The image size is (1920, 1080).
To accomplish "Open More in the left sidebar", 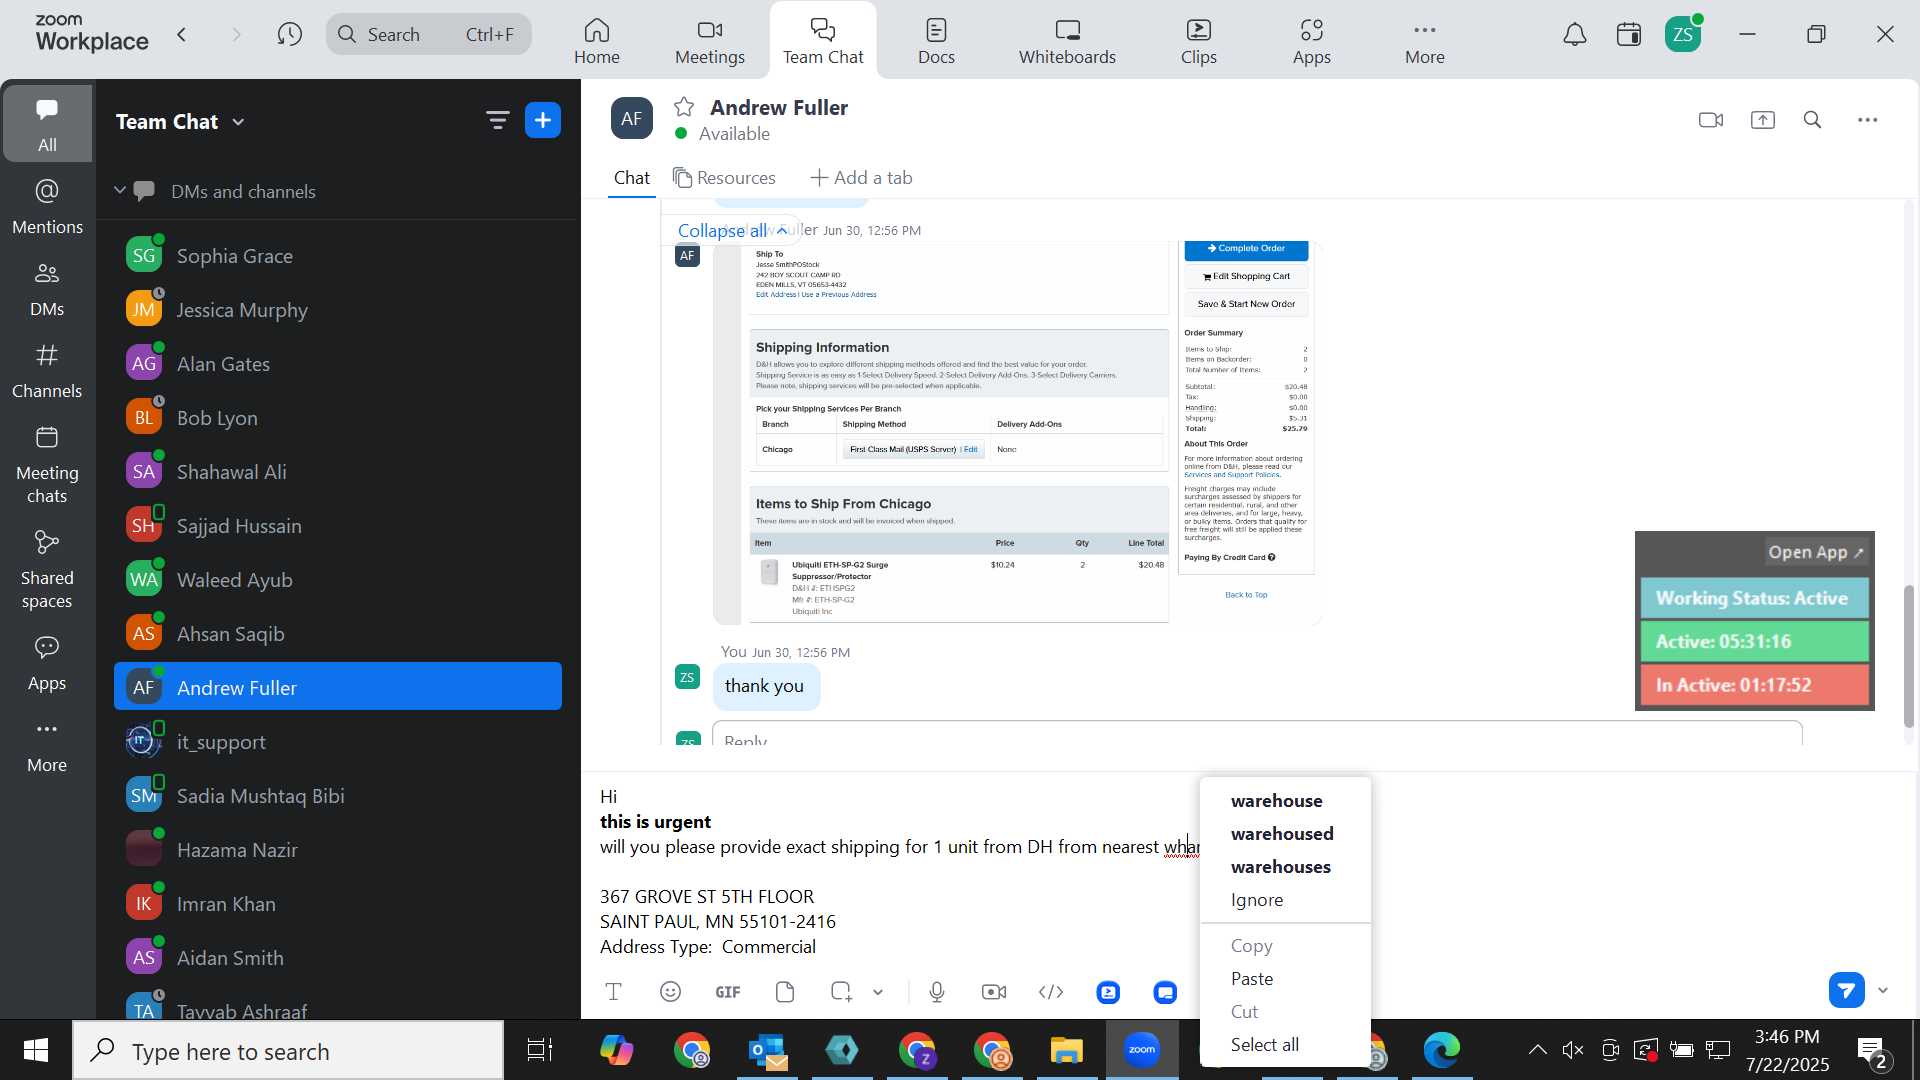I will click(x=47, y=745).
